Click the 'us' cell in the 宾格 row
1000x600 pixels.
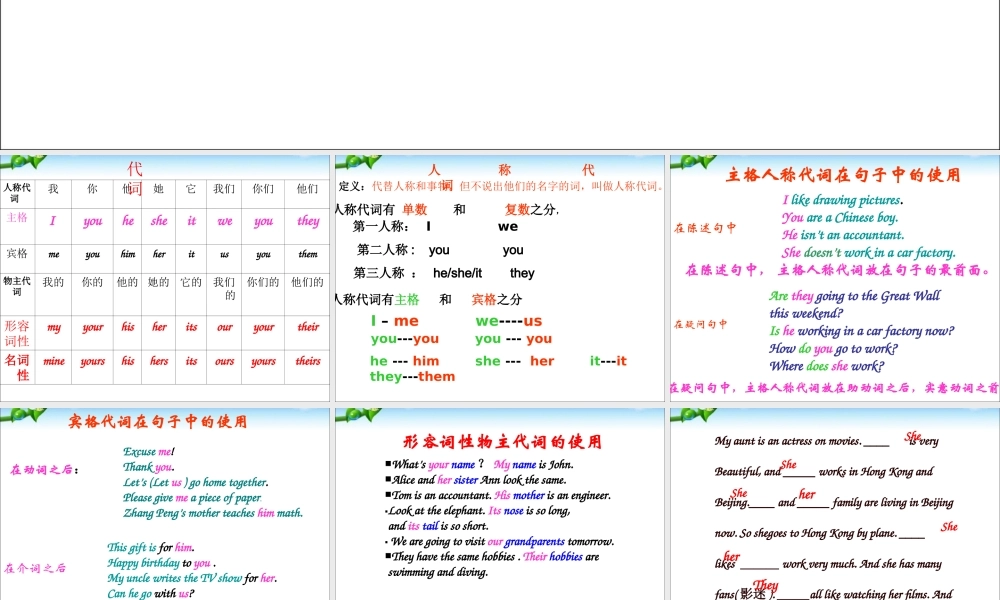[x=224, y=254]
